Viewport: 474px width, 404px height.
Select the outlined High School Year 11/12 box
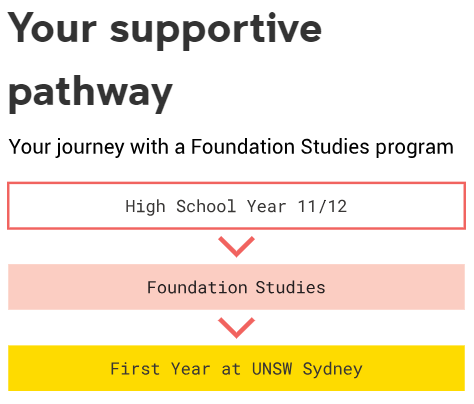pos(236,206)
